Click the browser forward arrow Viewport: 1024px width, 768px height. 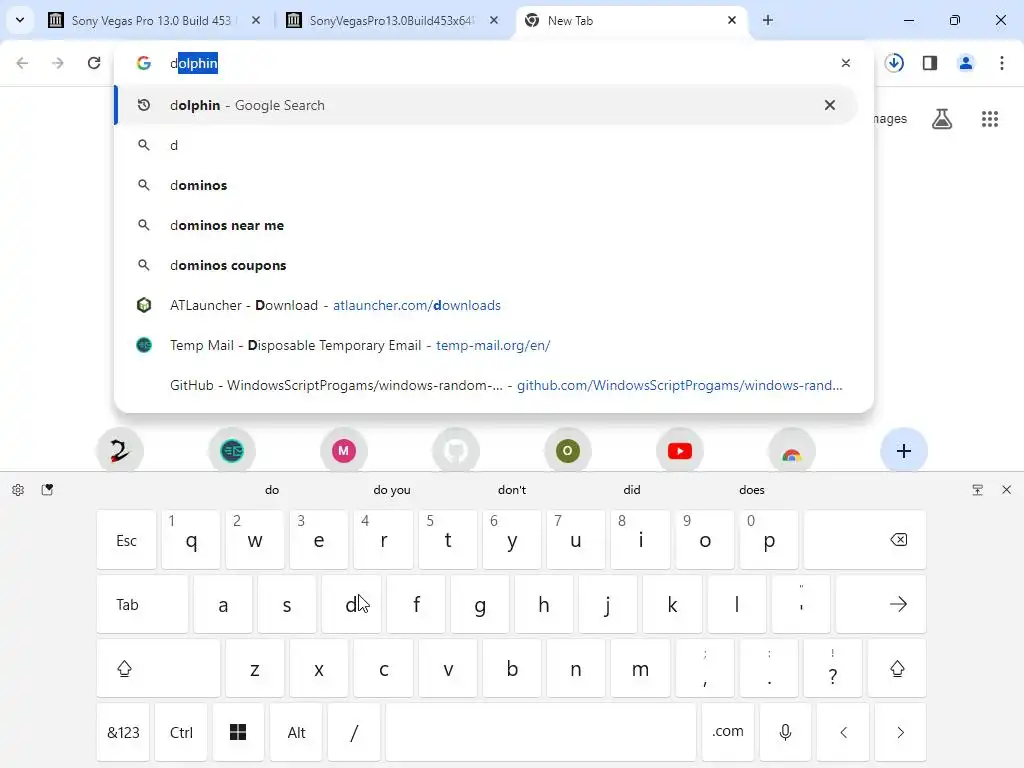(58, 63)
